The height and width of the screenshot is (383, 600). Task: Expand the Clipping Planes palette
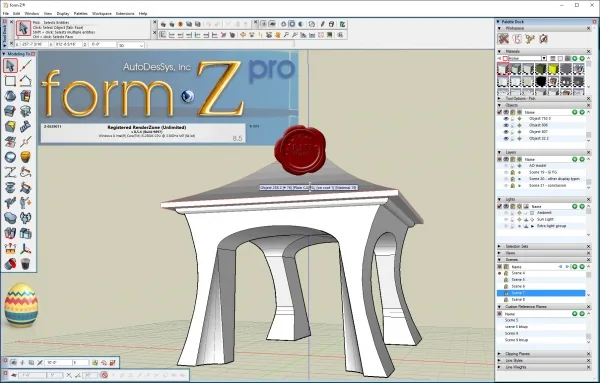499,354
